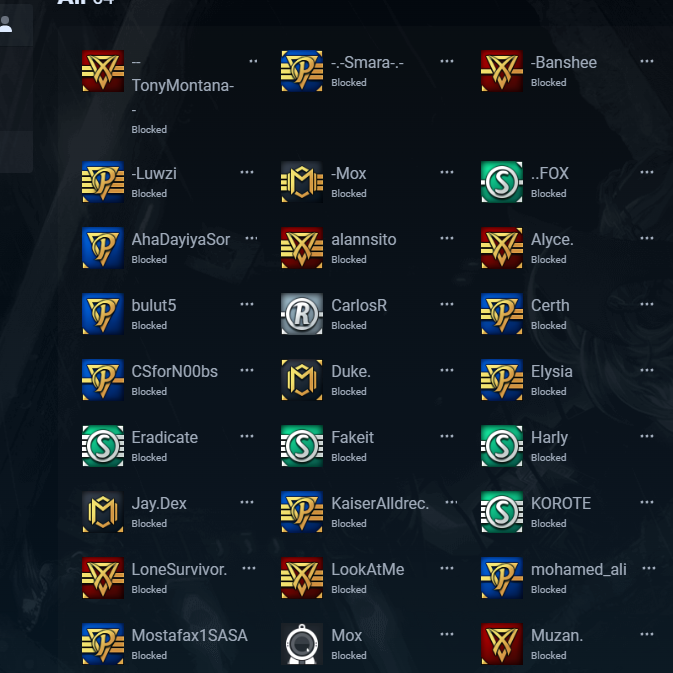This screenshot has width=673, height=673.
Task: Open the three-dot menu for Elysia
Action: [x=647, y=370]
